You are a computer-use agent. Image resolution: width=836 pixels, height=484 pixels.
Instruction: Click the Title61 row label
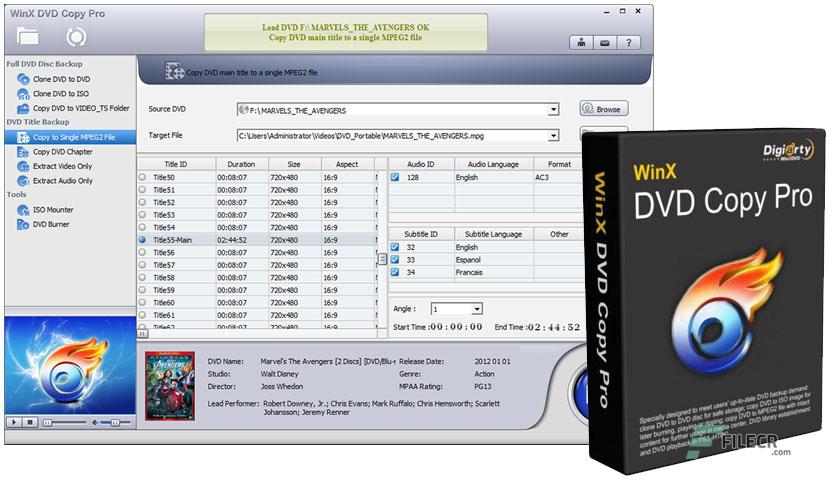coord(164,315)
